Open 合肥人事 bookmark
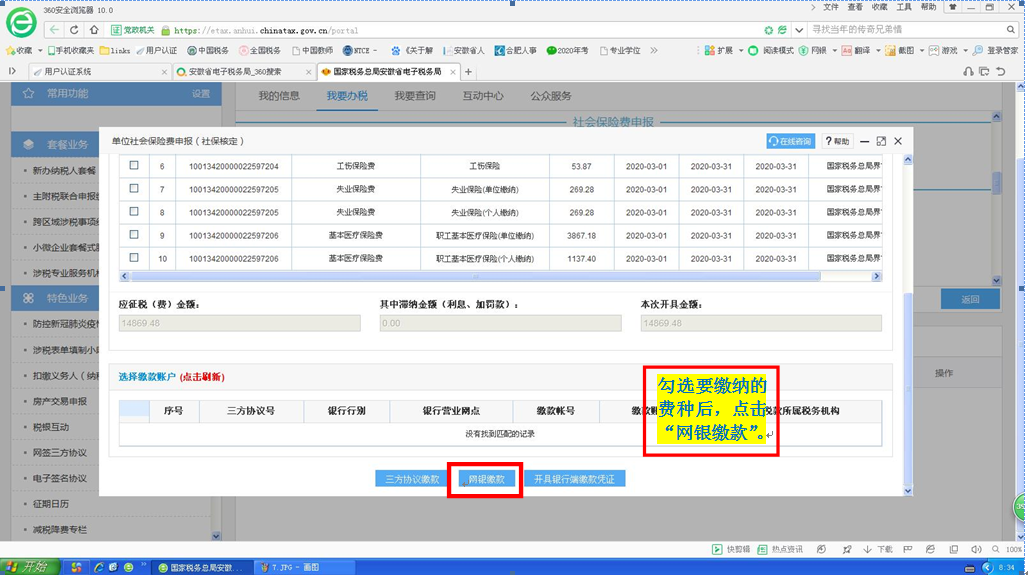The image size is (1028, 575). coord(515,50)
